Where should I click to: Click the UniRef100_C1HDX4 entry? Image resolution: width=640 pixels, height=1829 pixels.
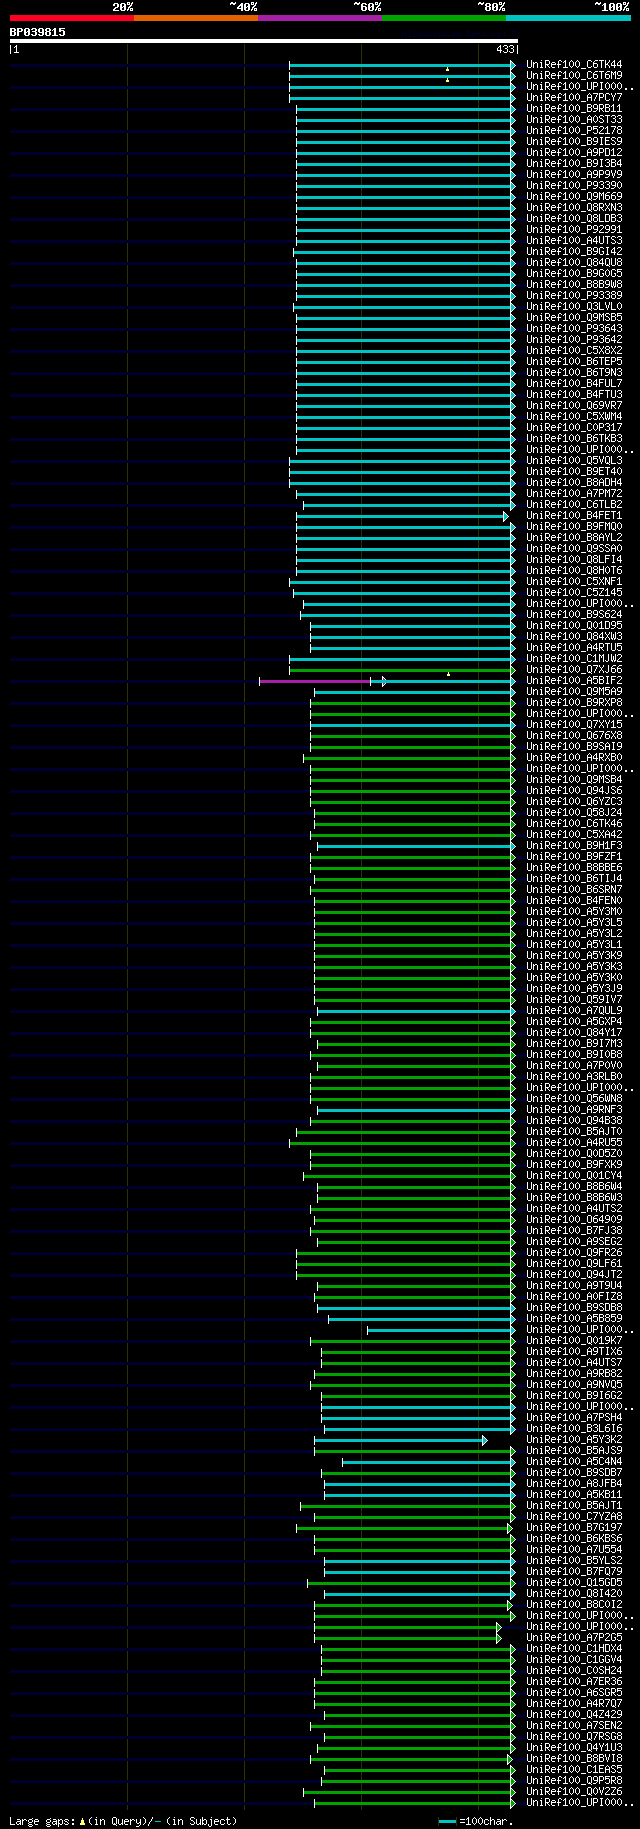click(574, 1648)
